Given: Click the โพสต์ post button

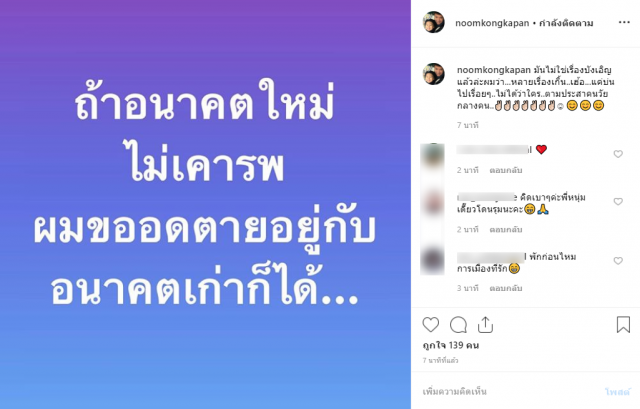Looking at the screenshot, I should tap(618, 392).
